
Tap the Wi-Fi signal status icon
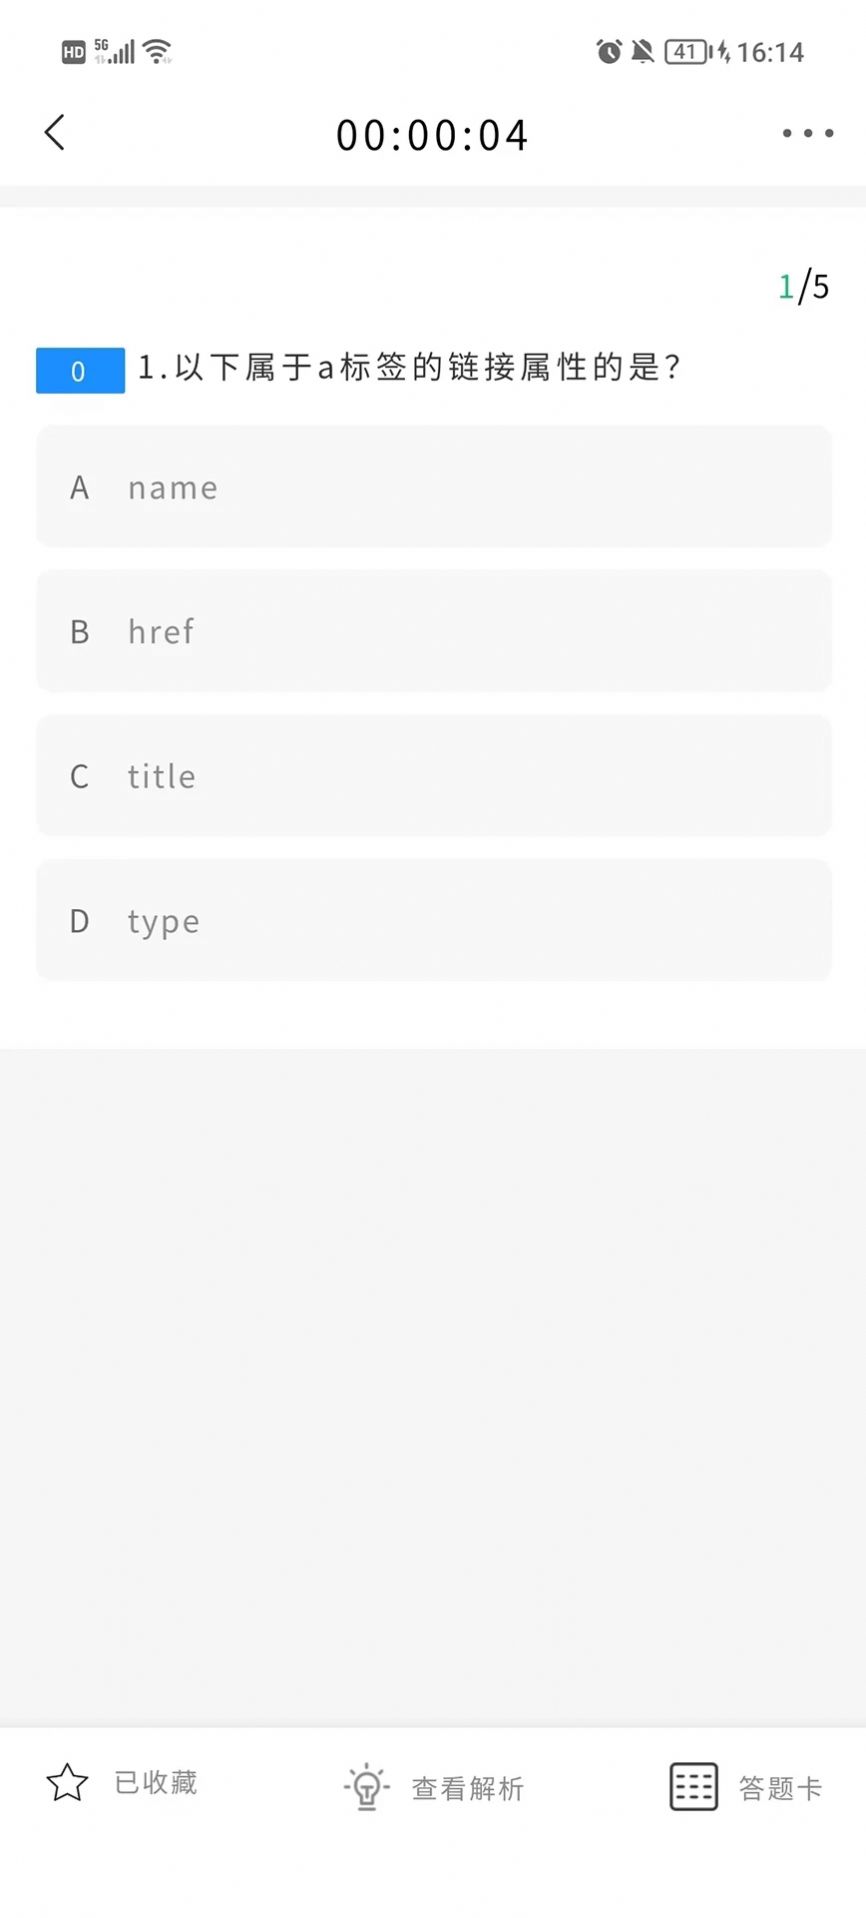[158, 51]
